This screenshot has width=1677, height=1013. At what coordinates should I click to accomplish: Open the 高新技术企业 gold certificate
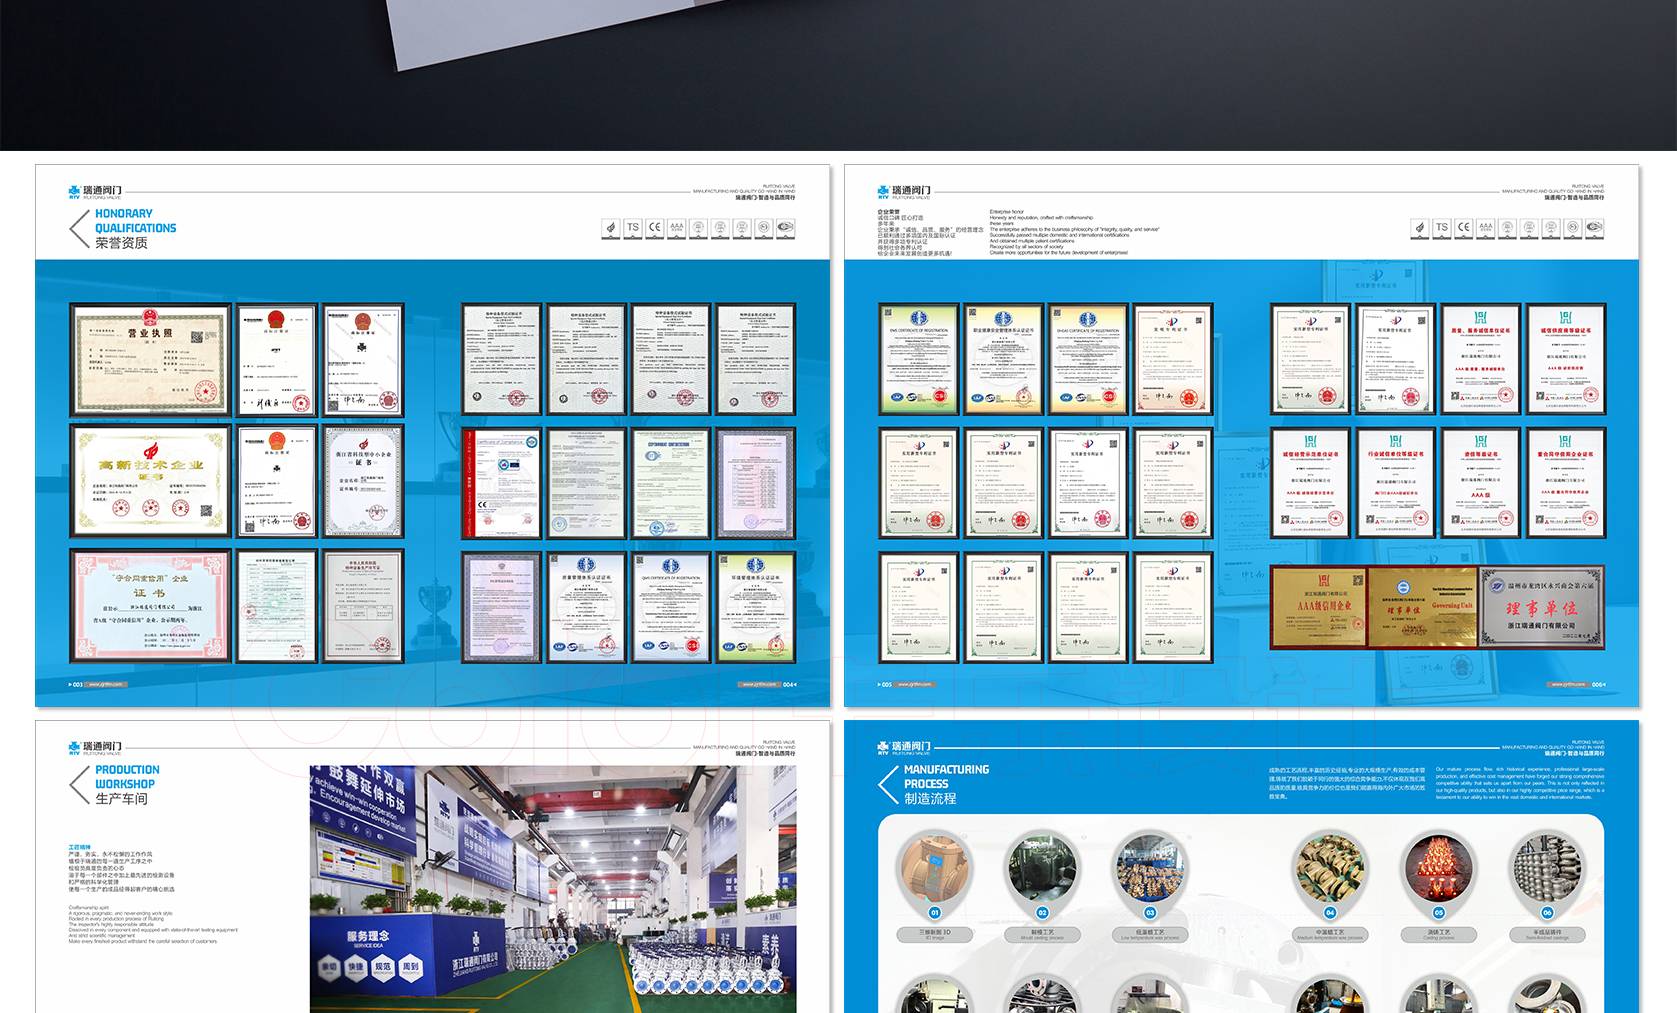point(150,481)
